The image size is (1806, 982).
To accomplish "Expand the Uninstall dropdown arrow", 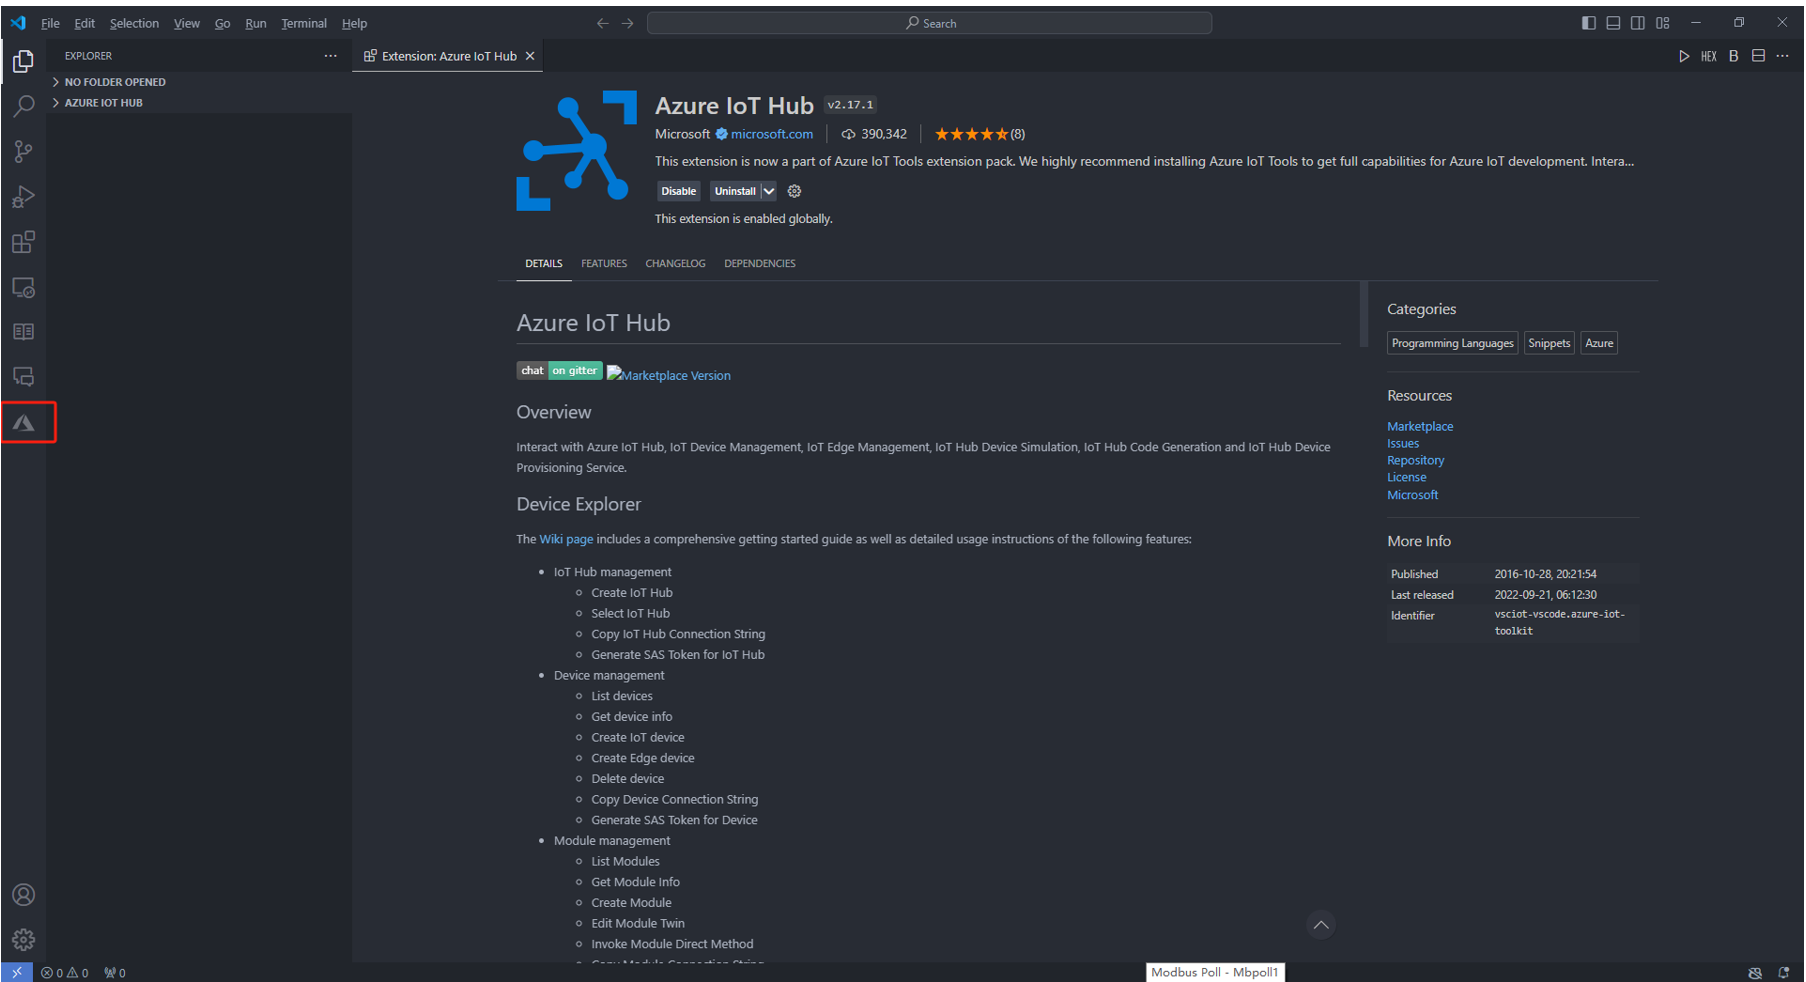I will (769, 191).
